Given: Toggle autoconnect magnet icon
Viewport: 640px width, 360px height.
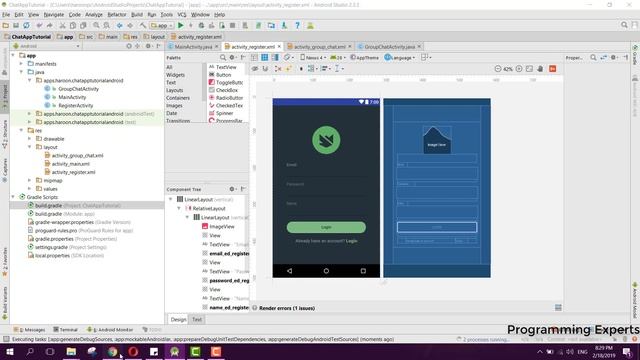Looking at the screenshot, I should [265, 69].
